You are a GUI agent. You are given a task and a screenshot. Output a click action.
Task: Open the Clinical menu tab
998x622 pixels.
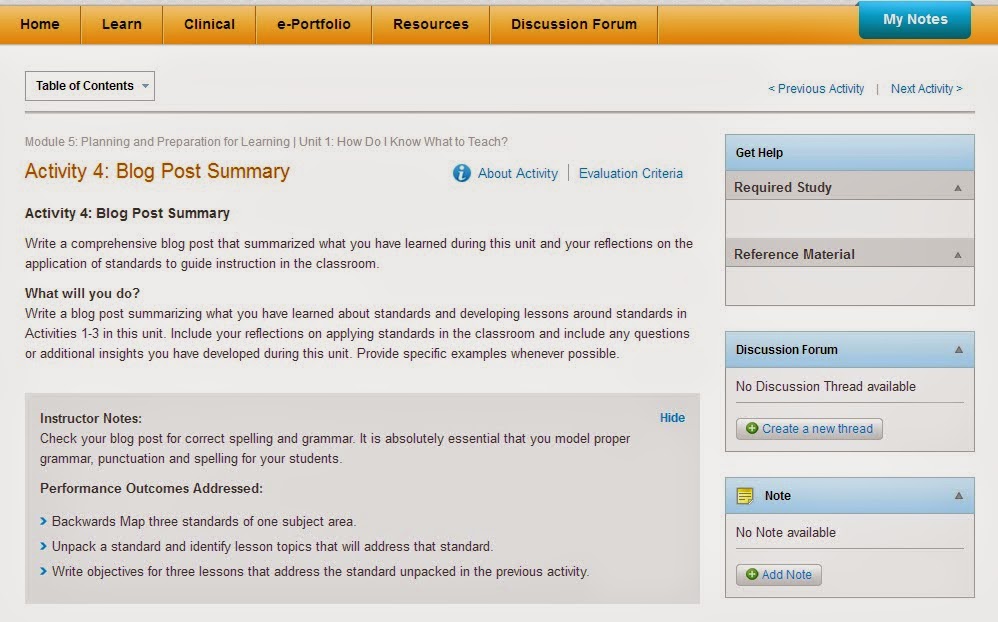coord(210,24)
